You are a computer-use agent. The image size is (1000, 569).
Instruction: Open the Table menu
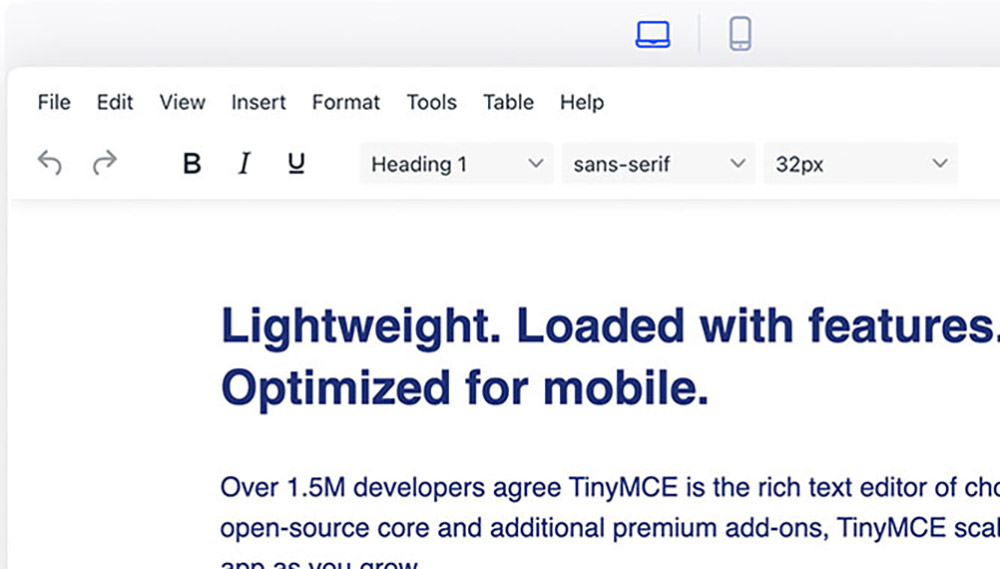(508, 102)
